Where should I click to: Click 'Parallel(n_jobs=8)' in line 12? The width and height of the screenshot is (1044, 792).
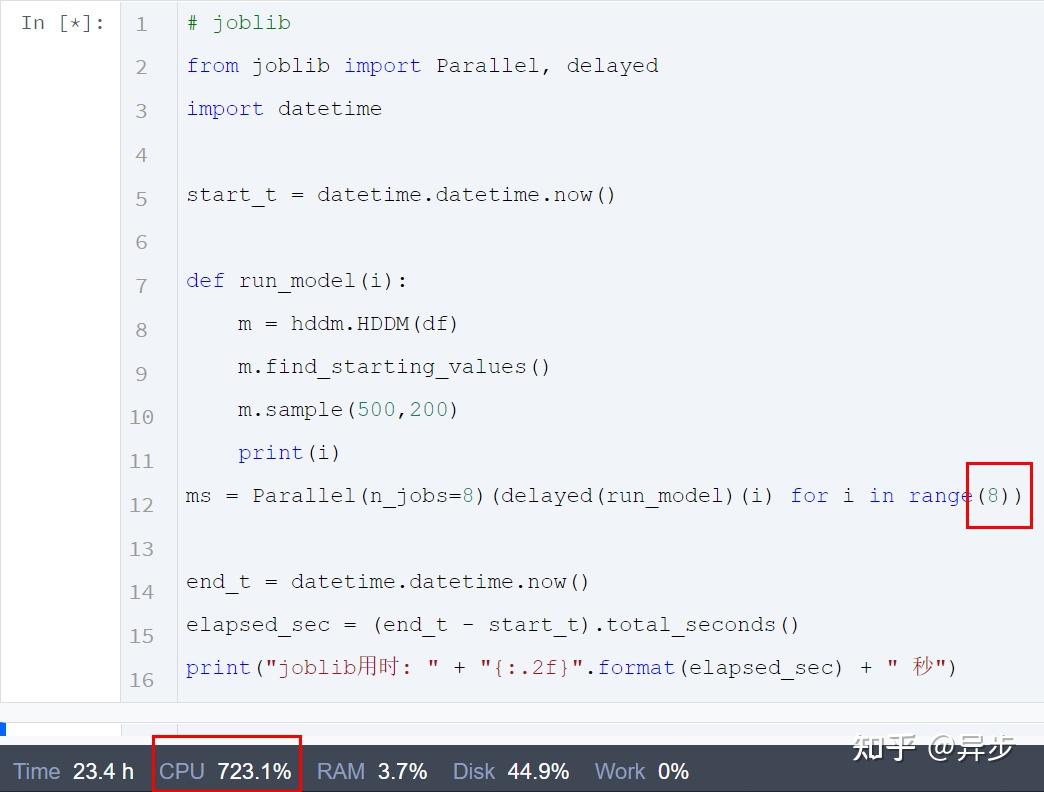tap(368, 496)
